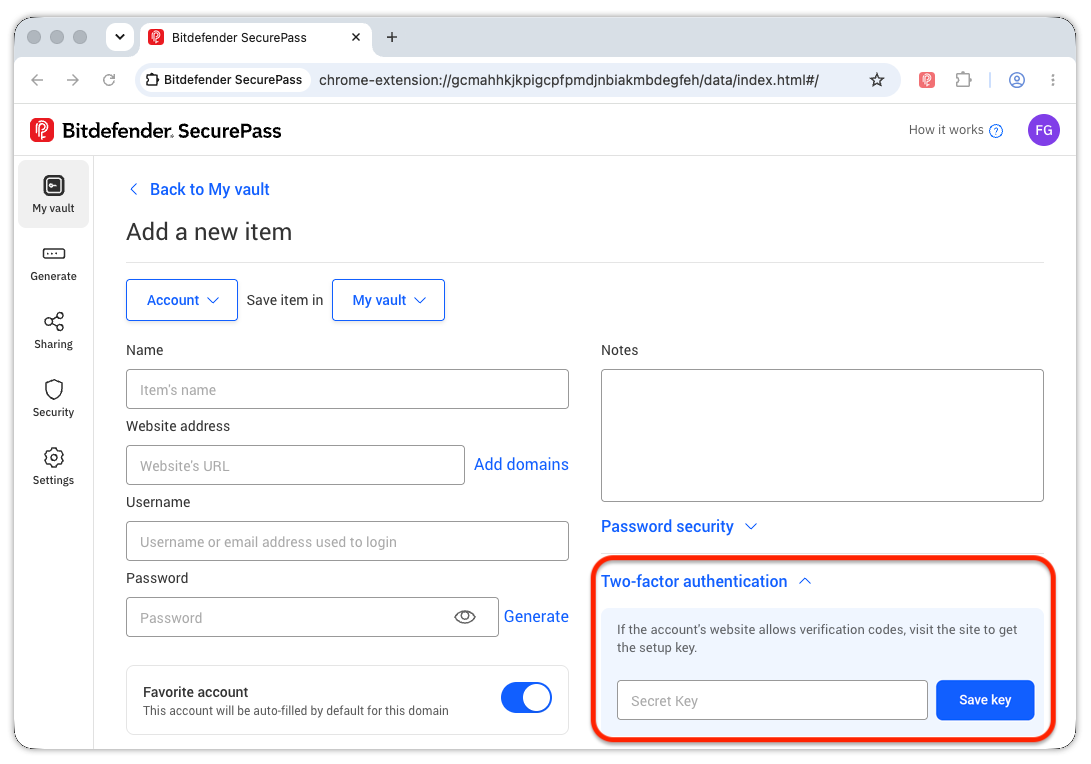
Task: Click the Notes text area
Action: click(822, 436)
